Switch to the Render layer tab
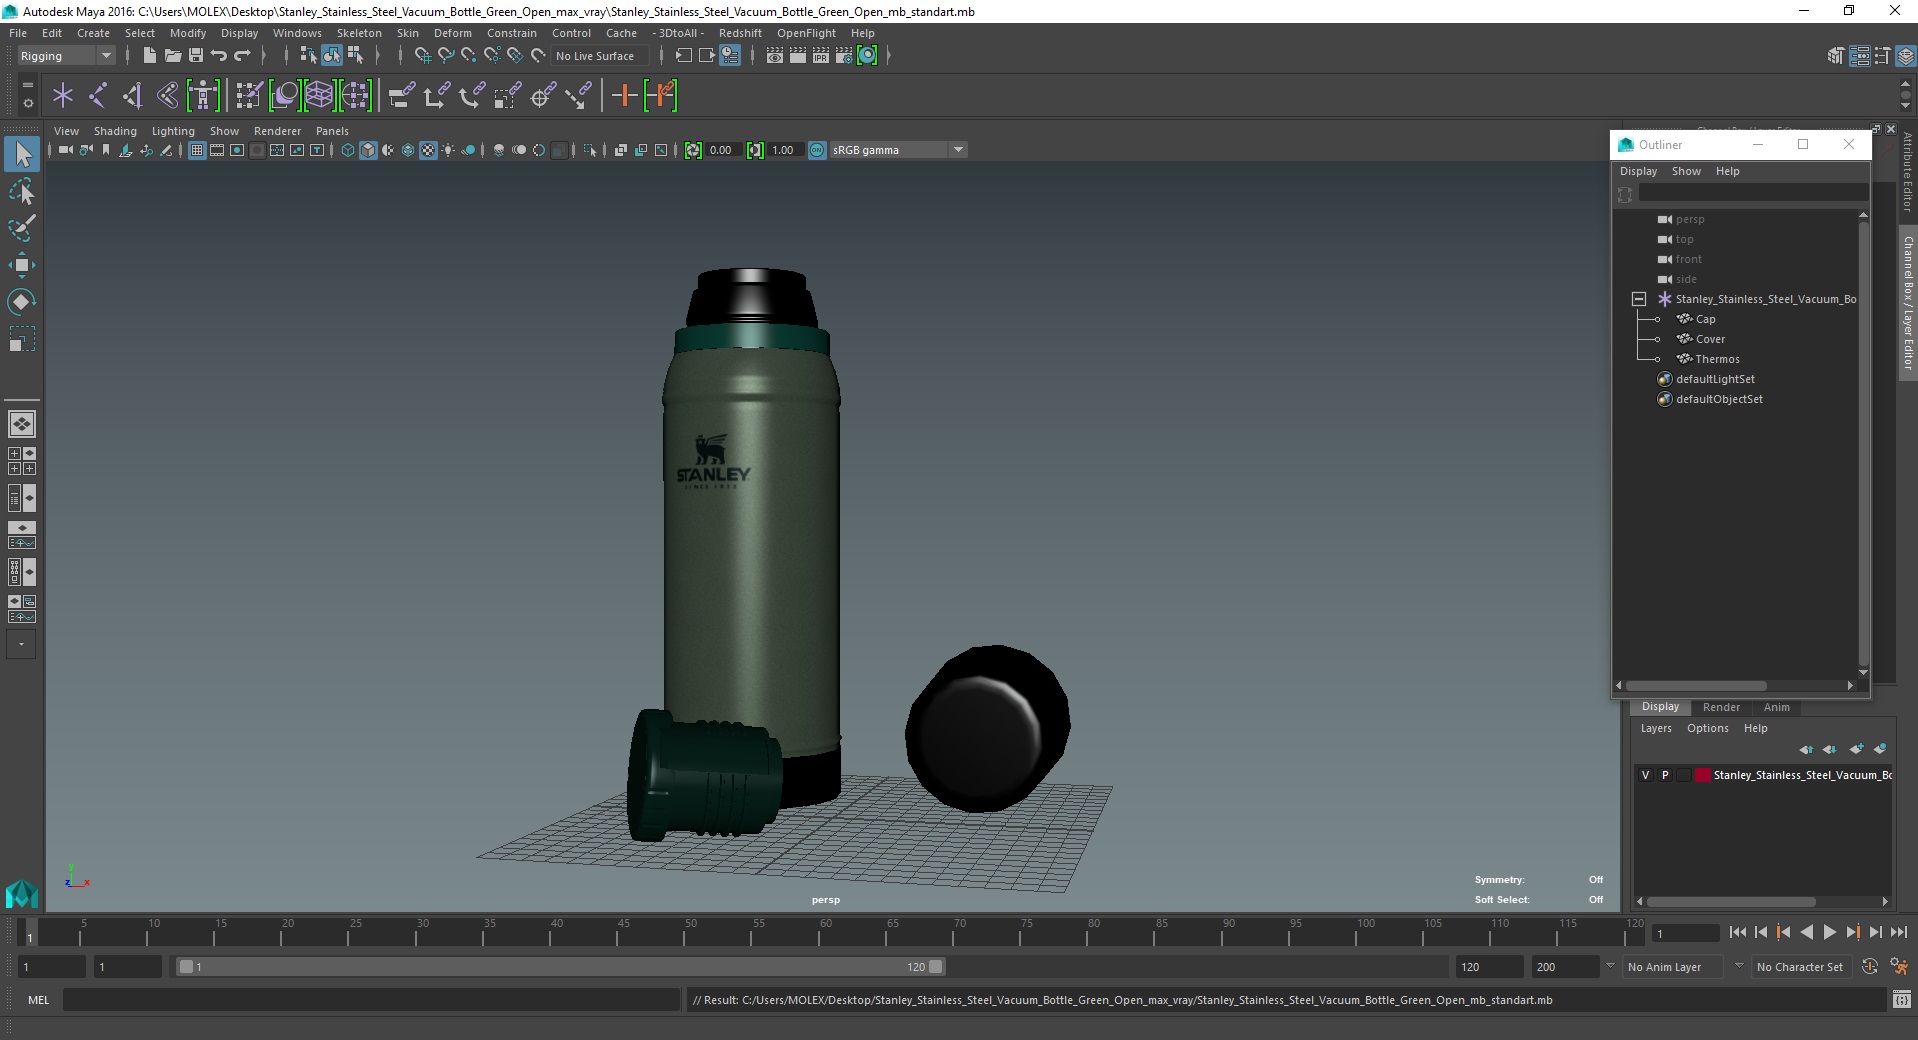Image resolution: width=1918 pixels, height=1040 pixels. pos(1721,707)
